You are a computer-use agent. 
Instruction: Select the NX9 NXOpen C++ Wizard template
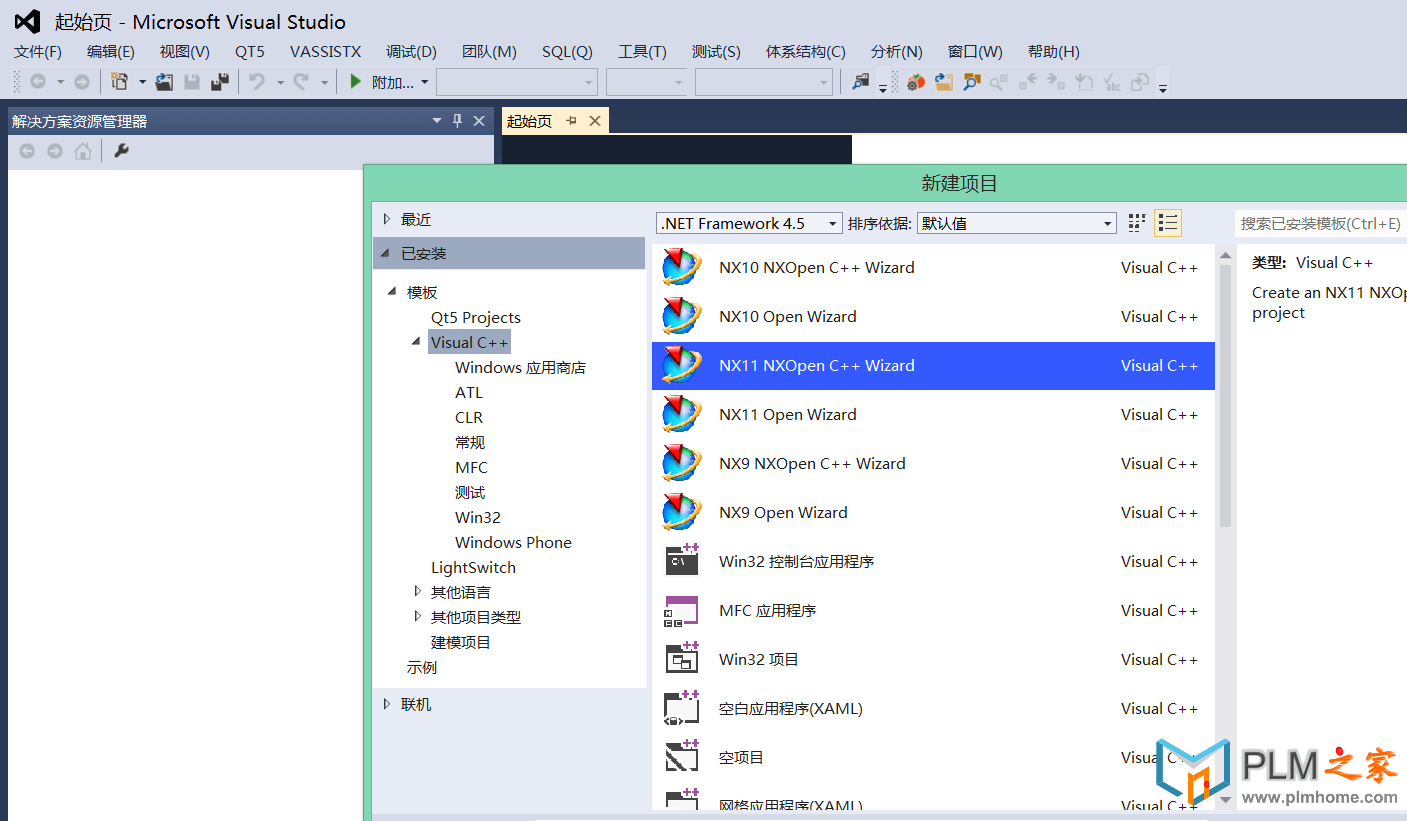(933, 464)
